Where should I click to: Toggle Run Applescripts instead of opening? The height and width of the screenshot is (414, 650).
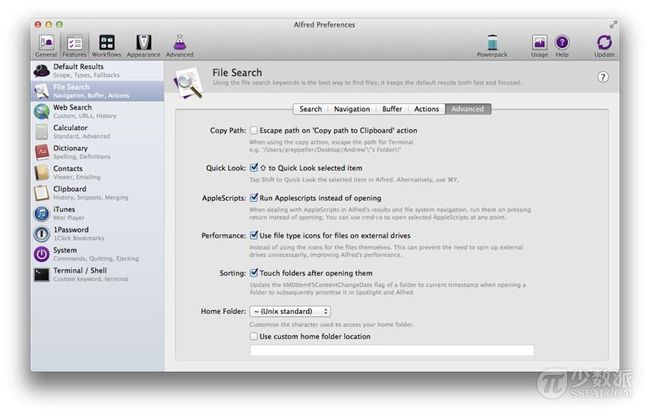(254, 198)
